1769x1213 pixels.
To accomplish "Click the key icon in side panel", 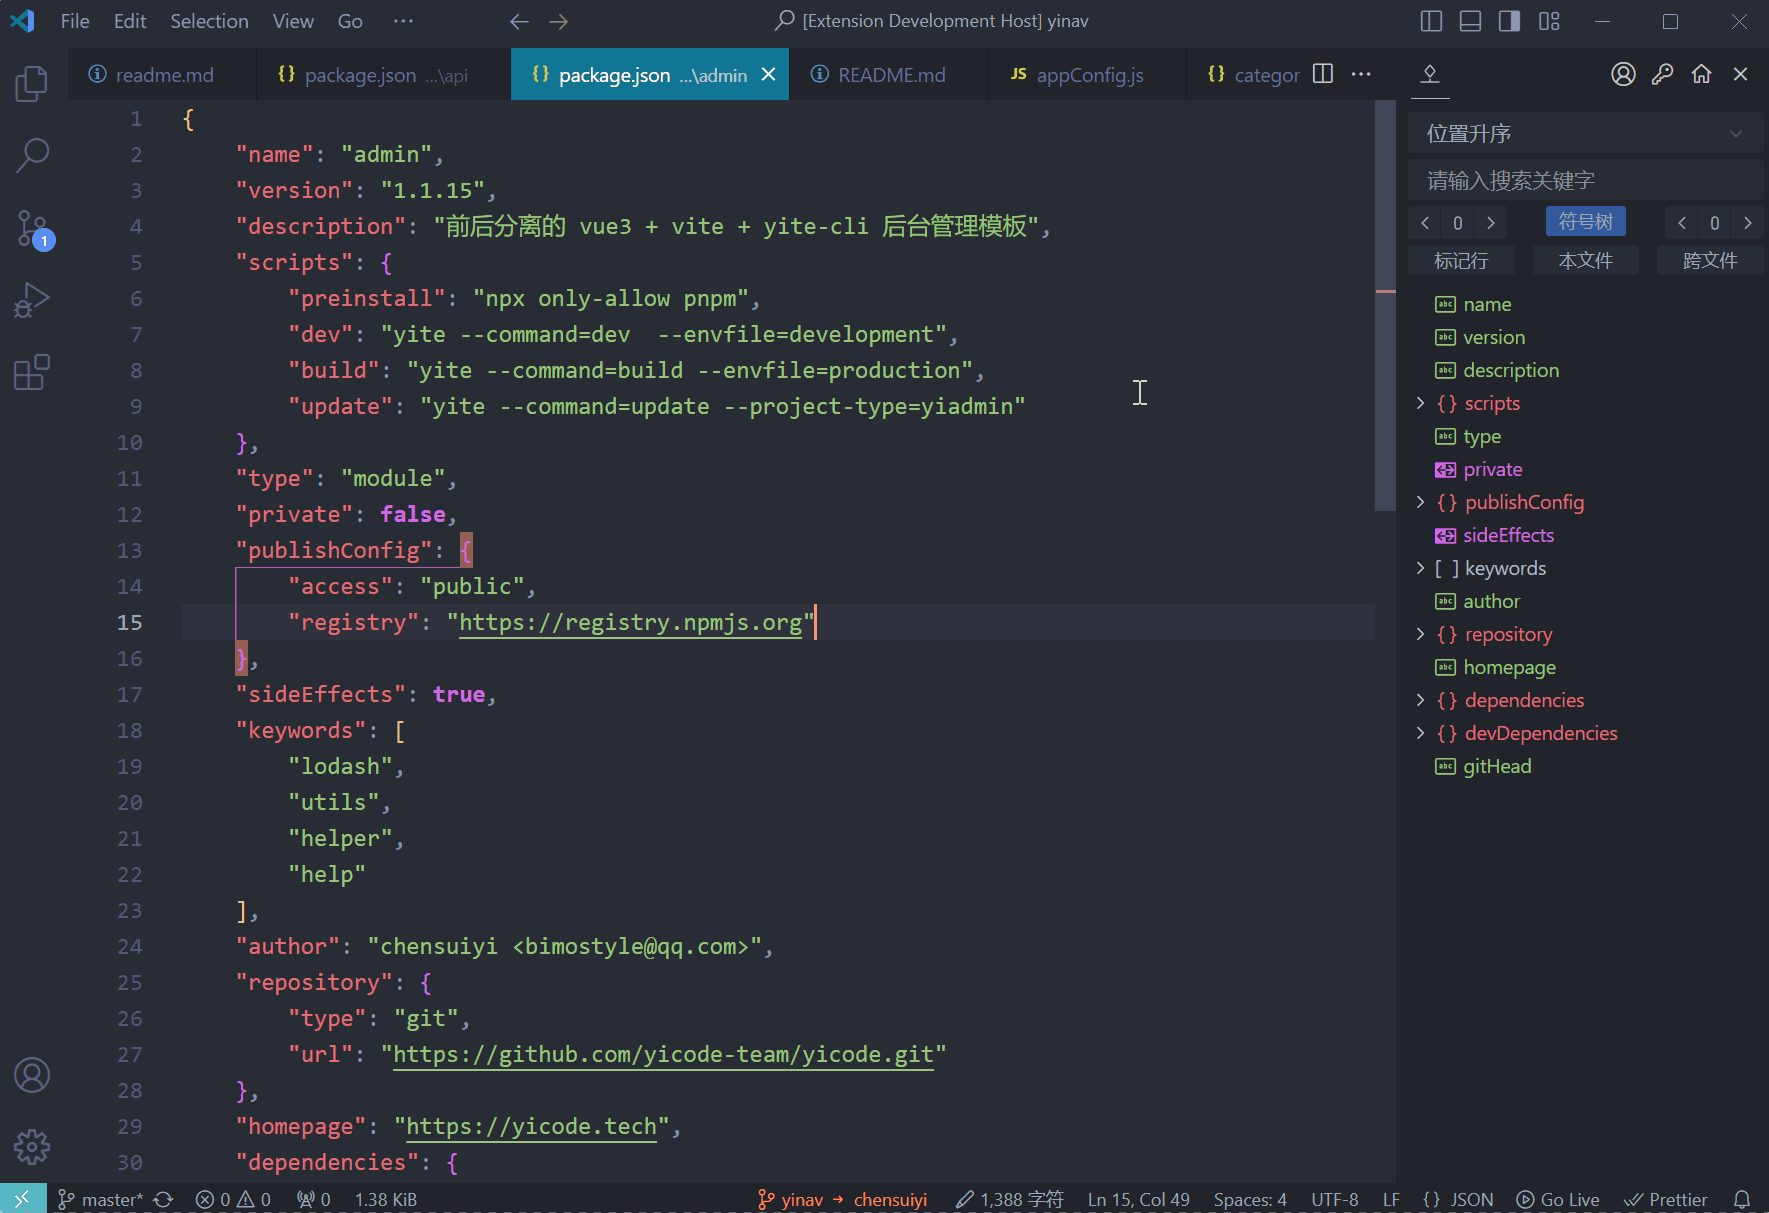I will (x=1662, y=74).
